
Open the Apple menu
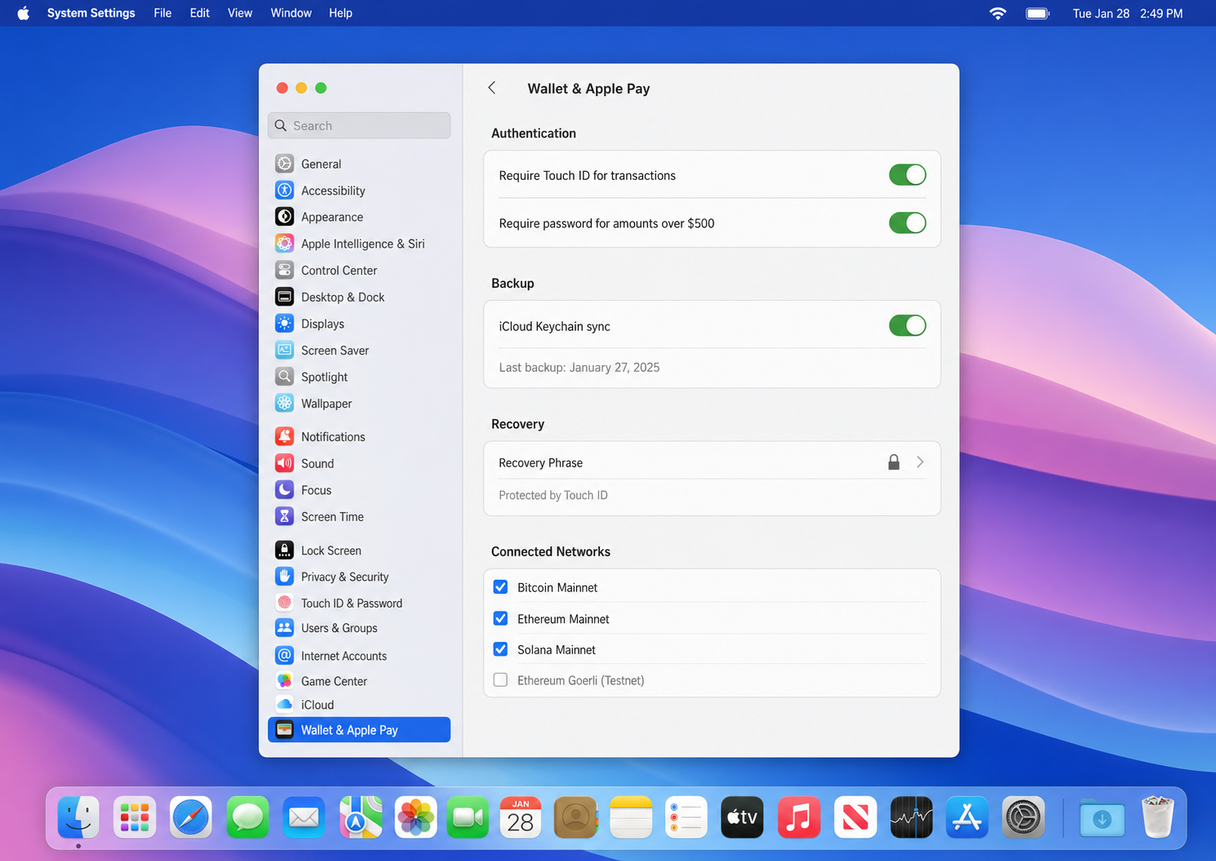[x=23, y=13]
